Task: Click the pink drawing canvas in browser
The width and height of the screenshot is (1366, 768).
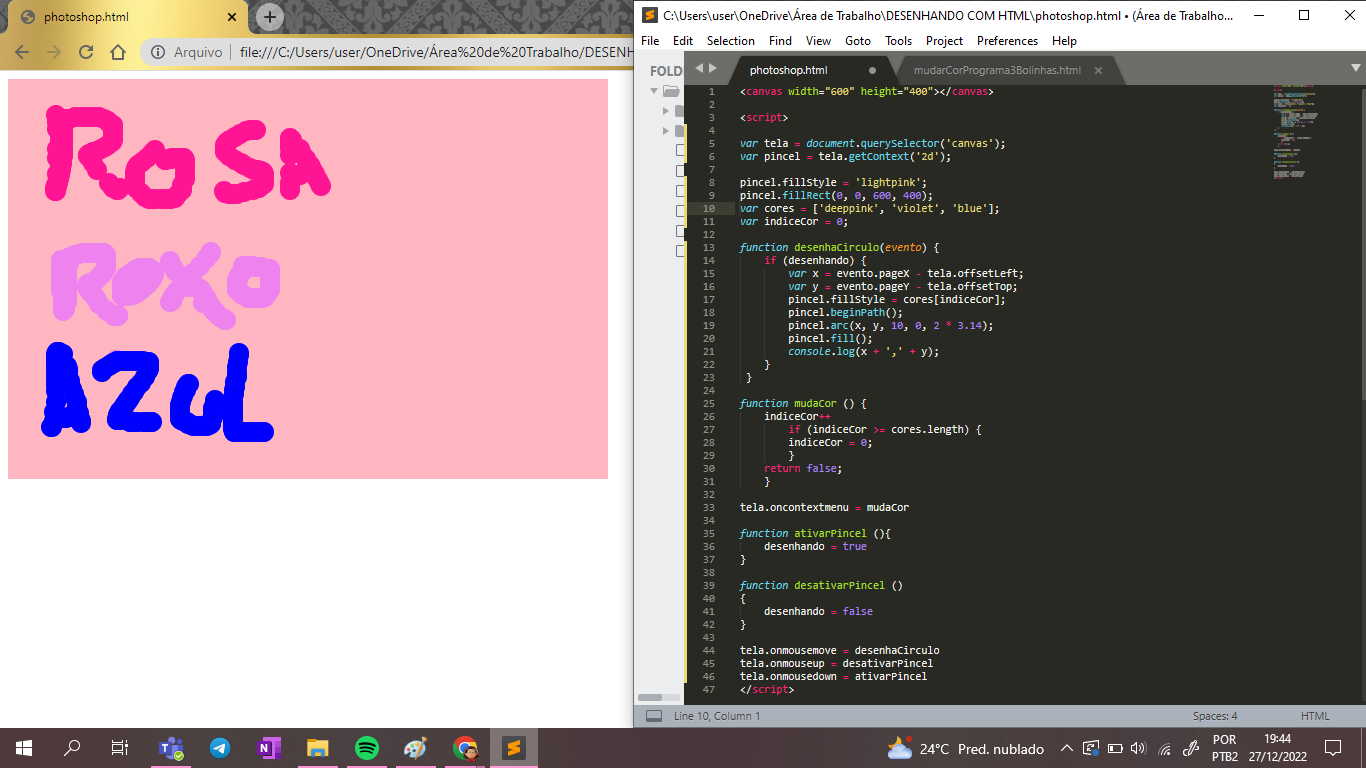Action: 308,279
